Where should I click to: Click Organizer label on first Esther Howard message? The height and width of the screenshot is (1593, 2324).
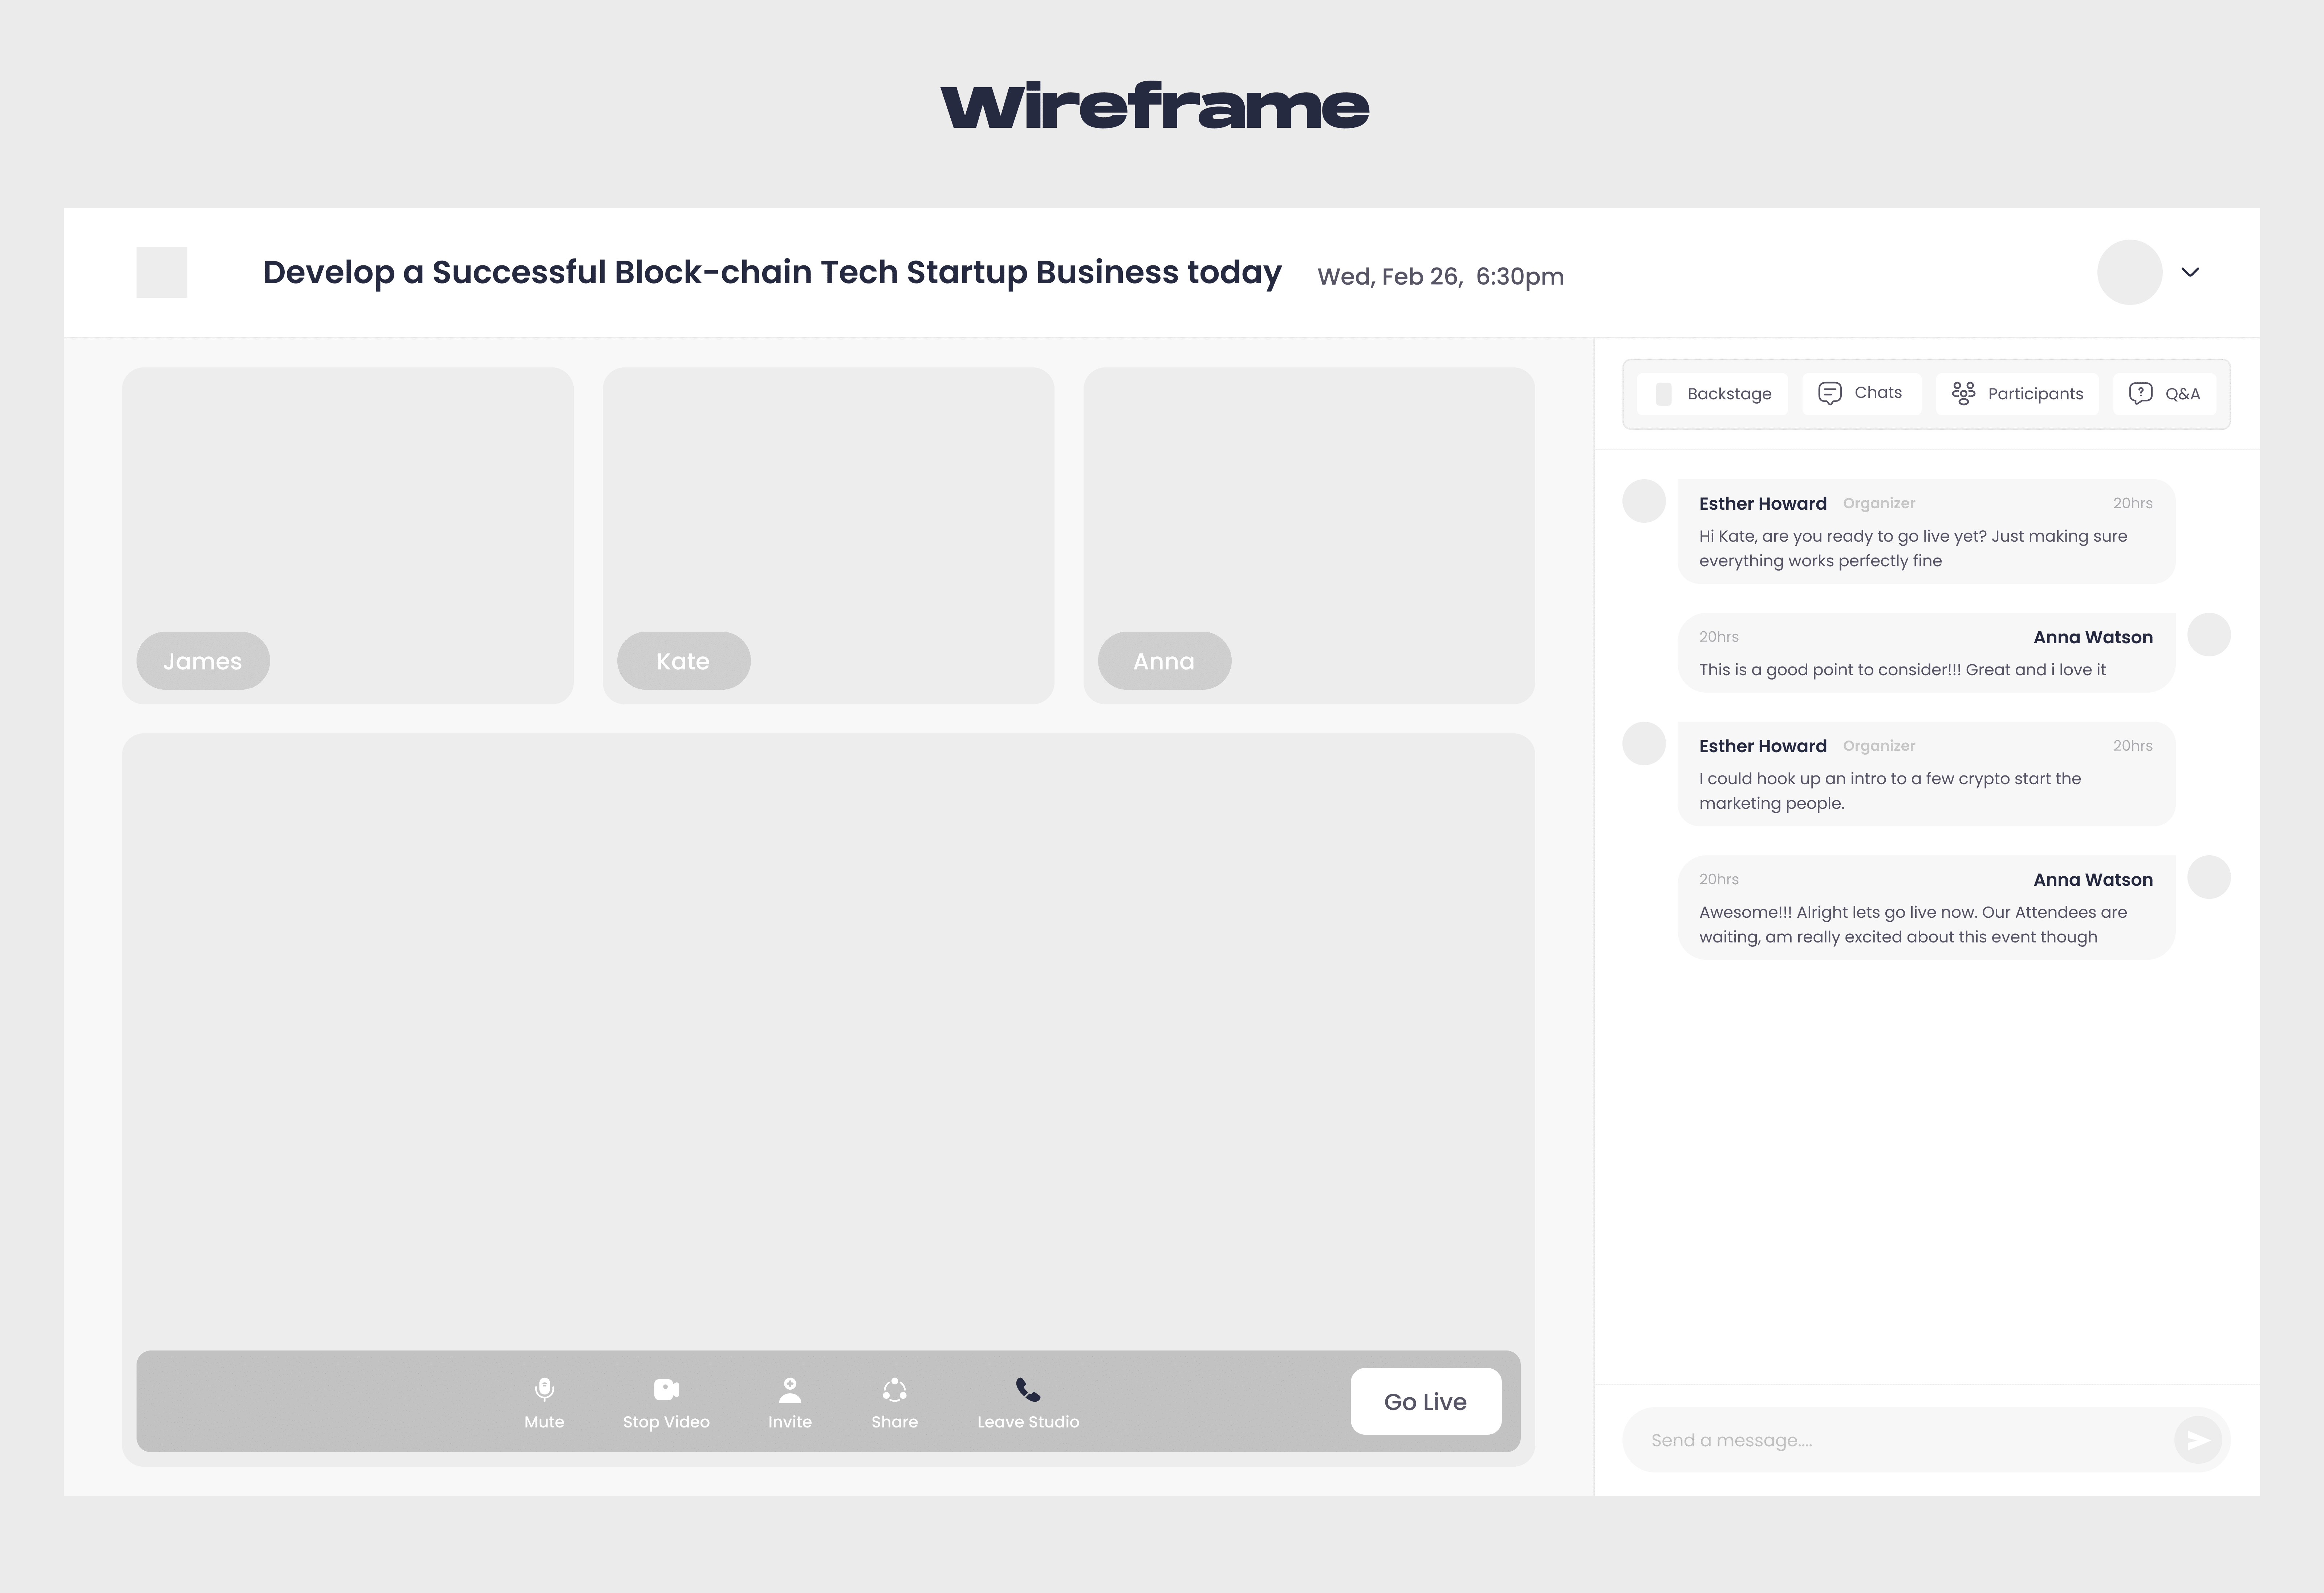point(1879,503)
